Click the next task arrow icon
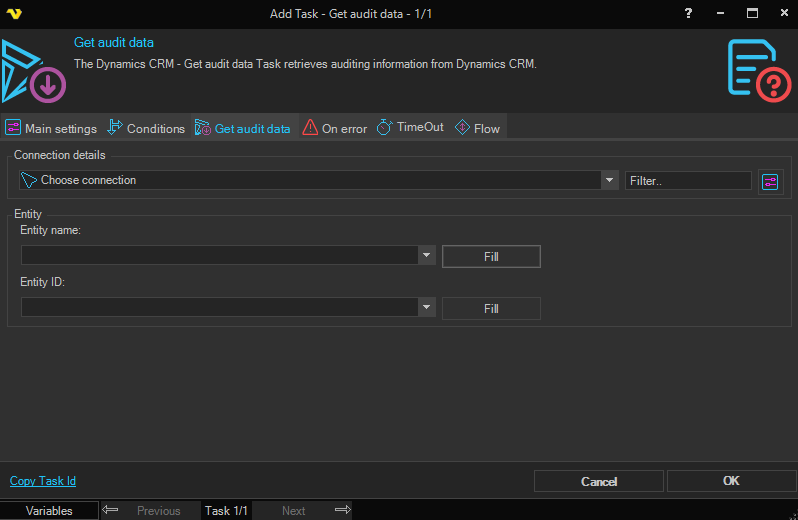 pos(342,510)
